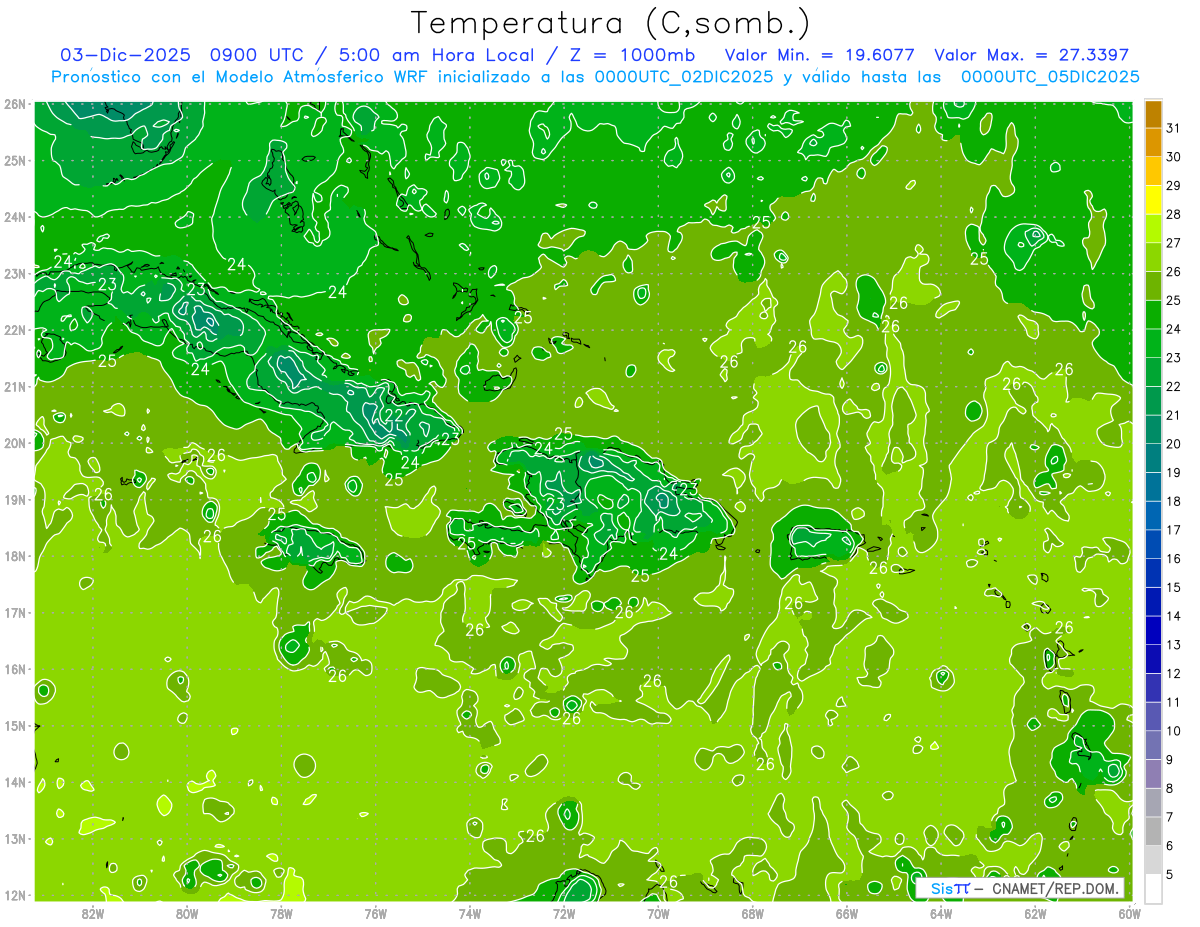Click the 12N latitude axis label
1200x927 pixels.
coord(14,895)
